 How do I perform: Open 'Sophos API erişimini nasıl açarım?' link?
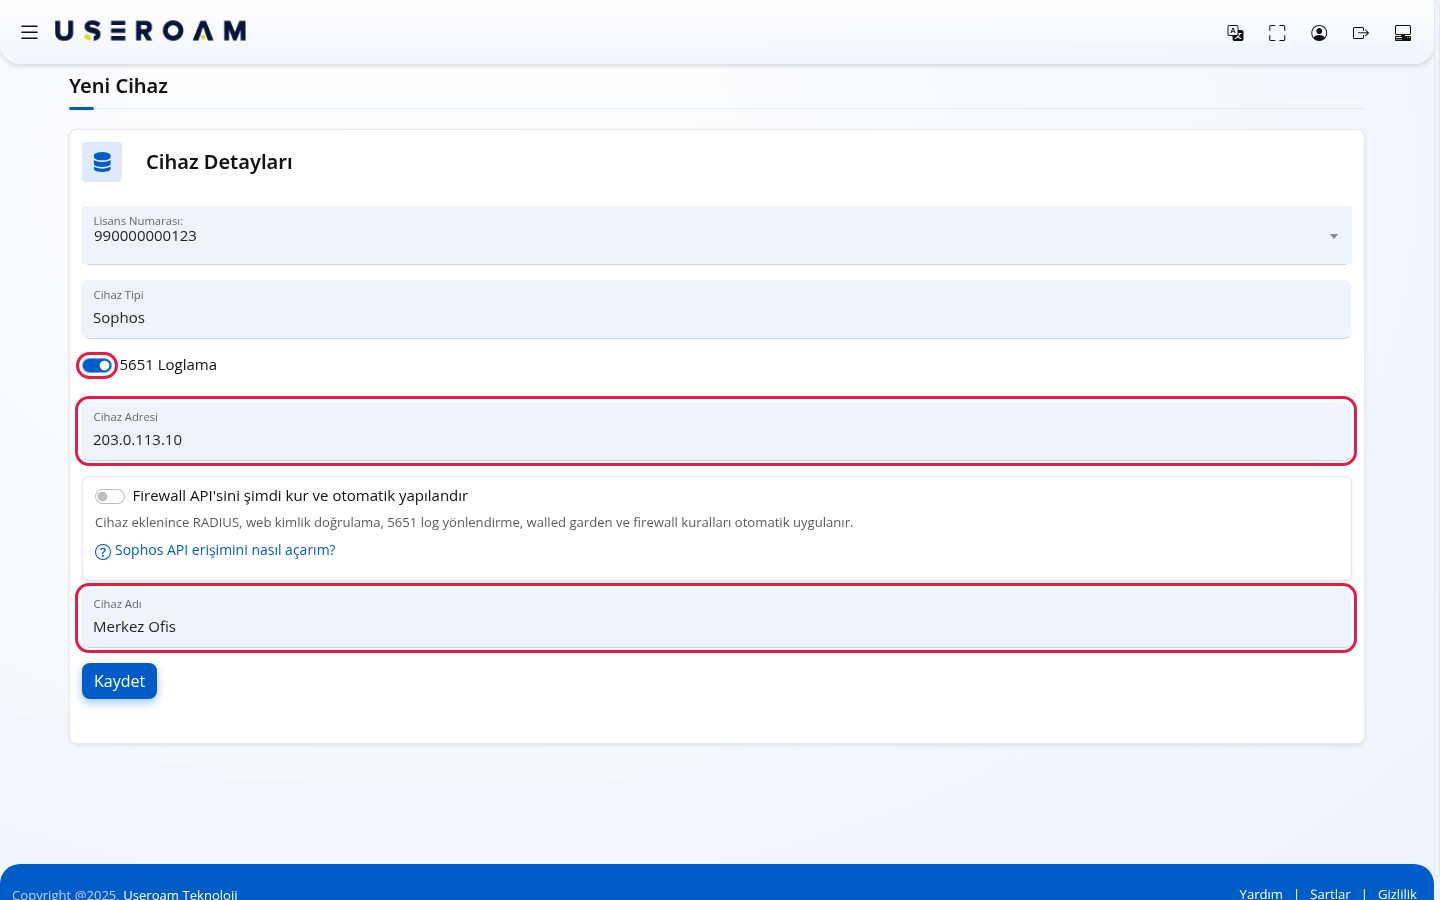click(225, 550)
